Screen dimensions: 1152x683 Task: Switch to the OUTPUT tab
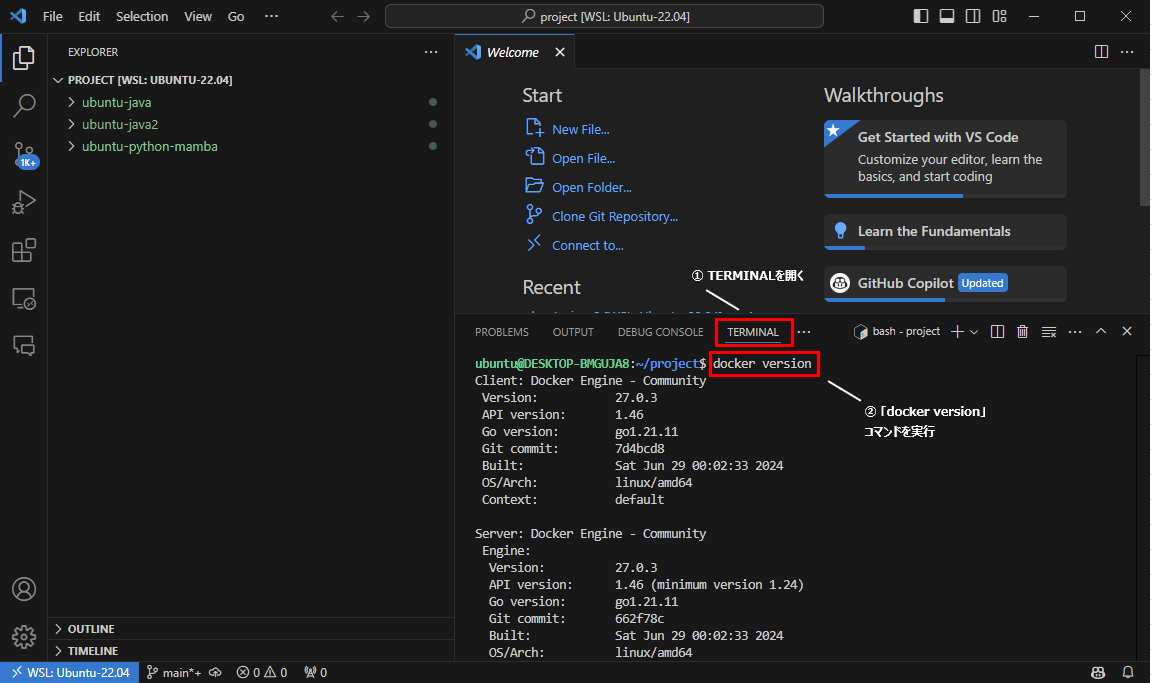tap(573, 332)
